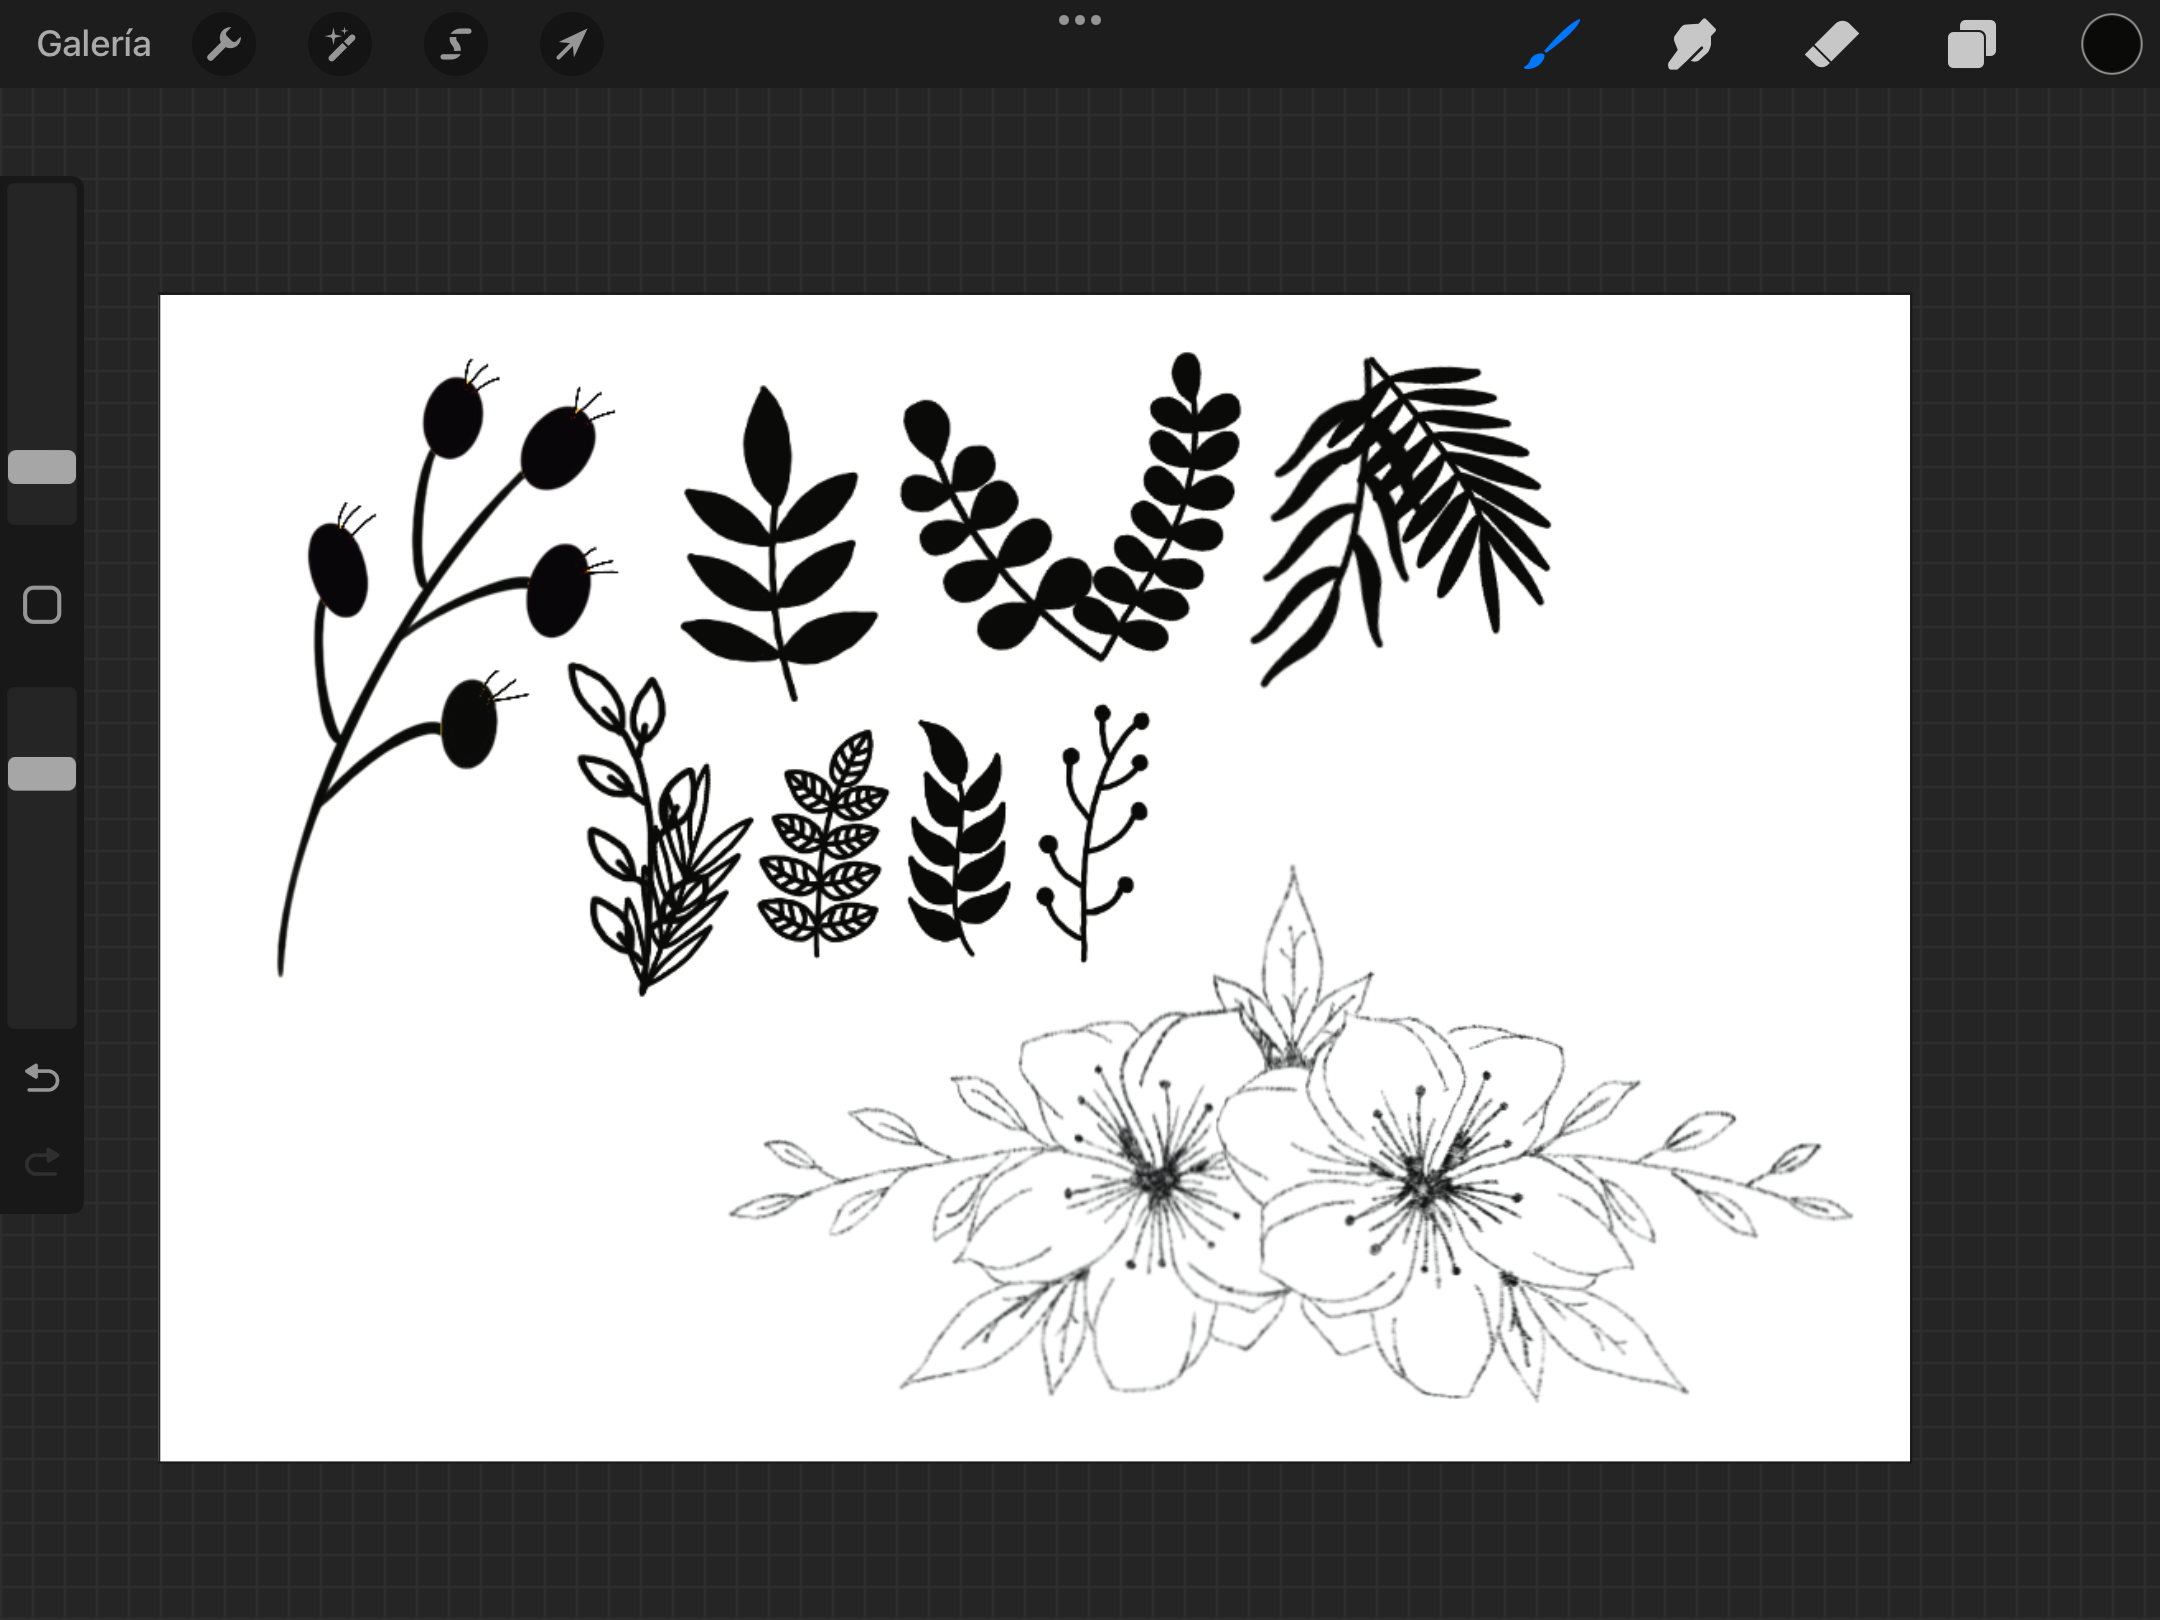Tap the three-dot multitasking menu
This screenshot has width=2160, height=1620.
pyautogui.click(x=1080, y=20)
